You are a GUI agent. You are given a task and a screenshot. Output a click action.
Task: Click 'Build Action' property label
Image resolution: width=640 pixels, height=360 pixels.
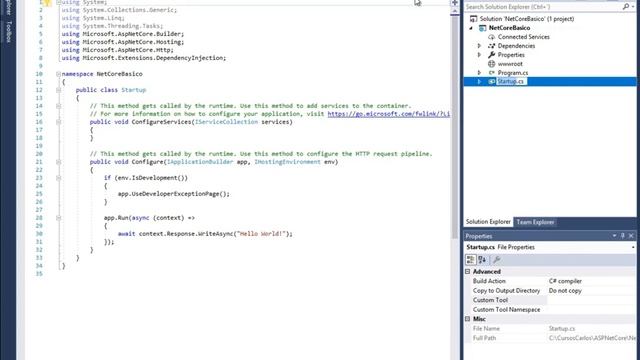(x=489, y=281)
